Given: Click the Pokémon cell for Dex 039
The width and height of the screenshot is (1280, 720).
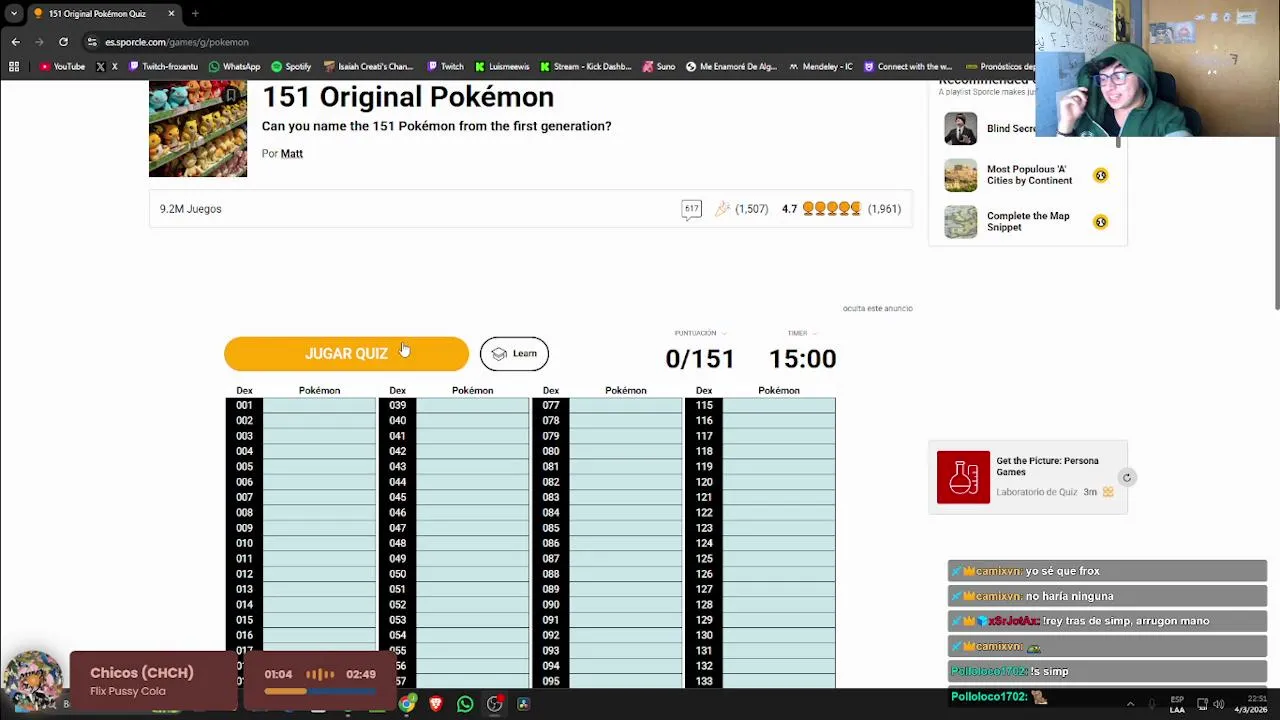Looking at the screenshot, I should pos(472,405).
